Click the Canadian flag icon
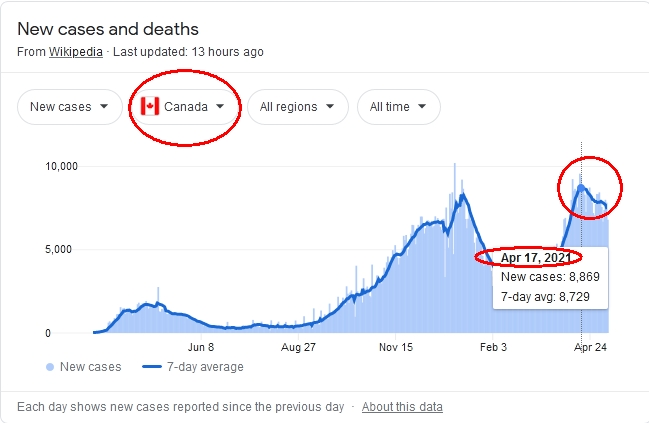The height and width of the screenshot is (423, 649). click(x=149, y=106)
